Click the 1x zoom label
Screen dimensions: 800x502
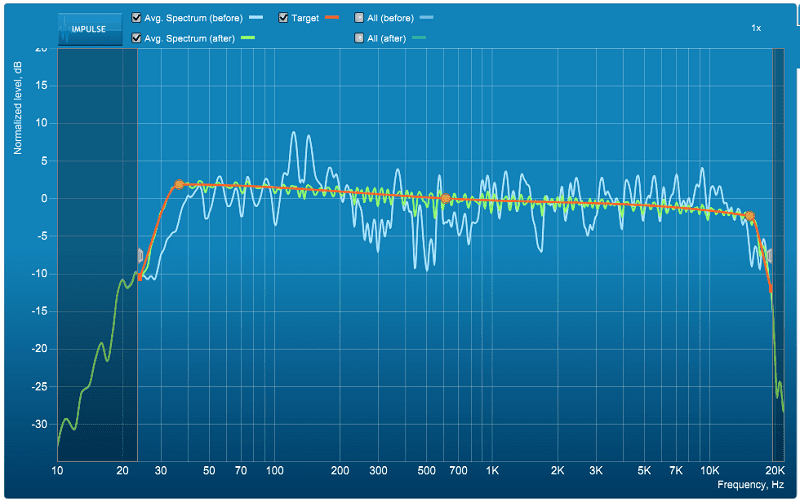tap(756, 28)
